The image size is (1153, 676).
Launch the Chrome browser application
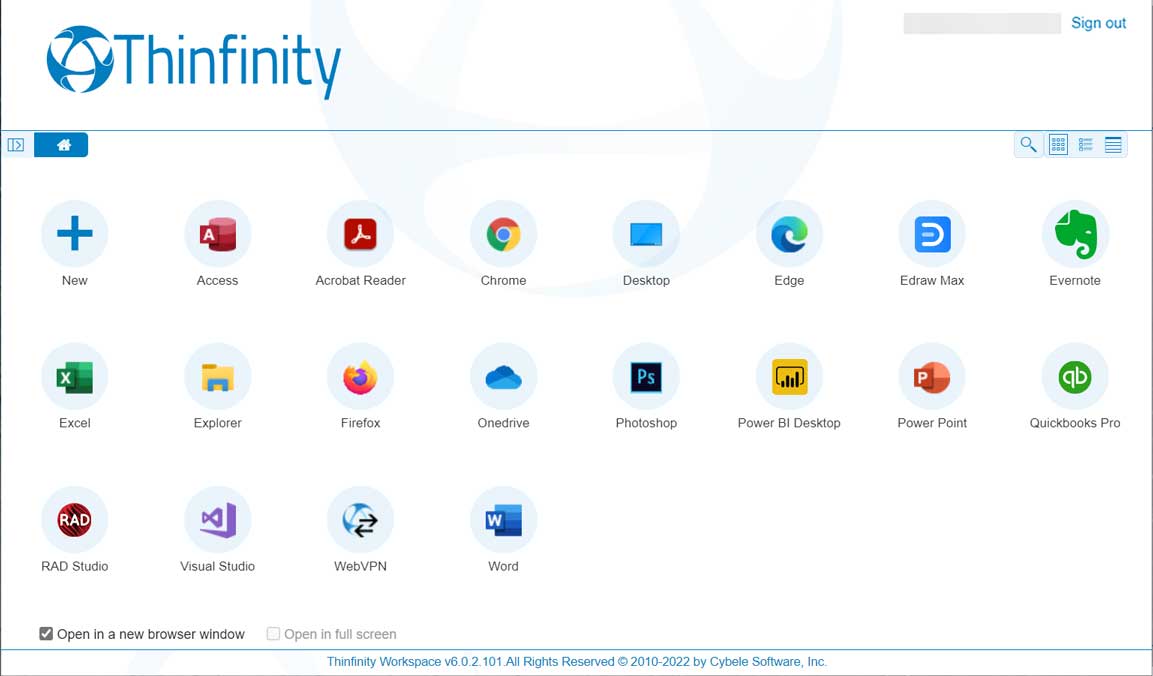click(x=503, y=234)
